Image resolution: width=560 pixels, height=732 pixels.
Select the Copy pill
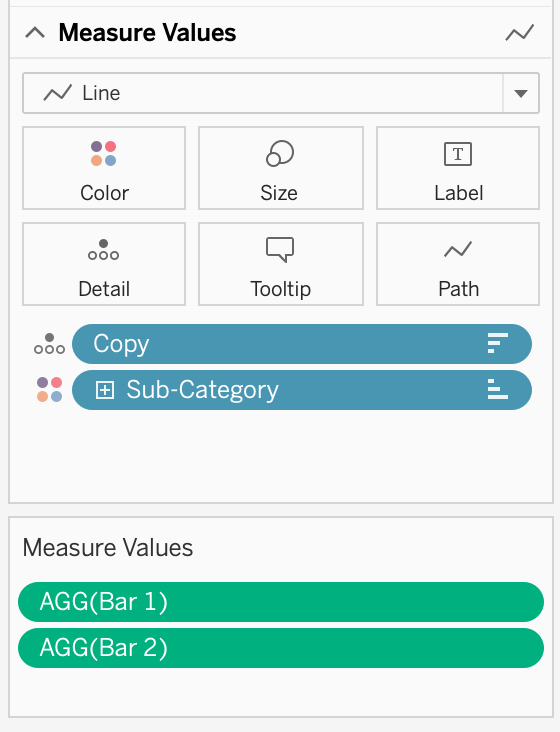[x=302, y=344]
